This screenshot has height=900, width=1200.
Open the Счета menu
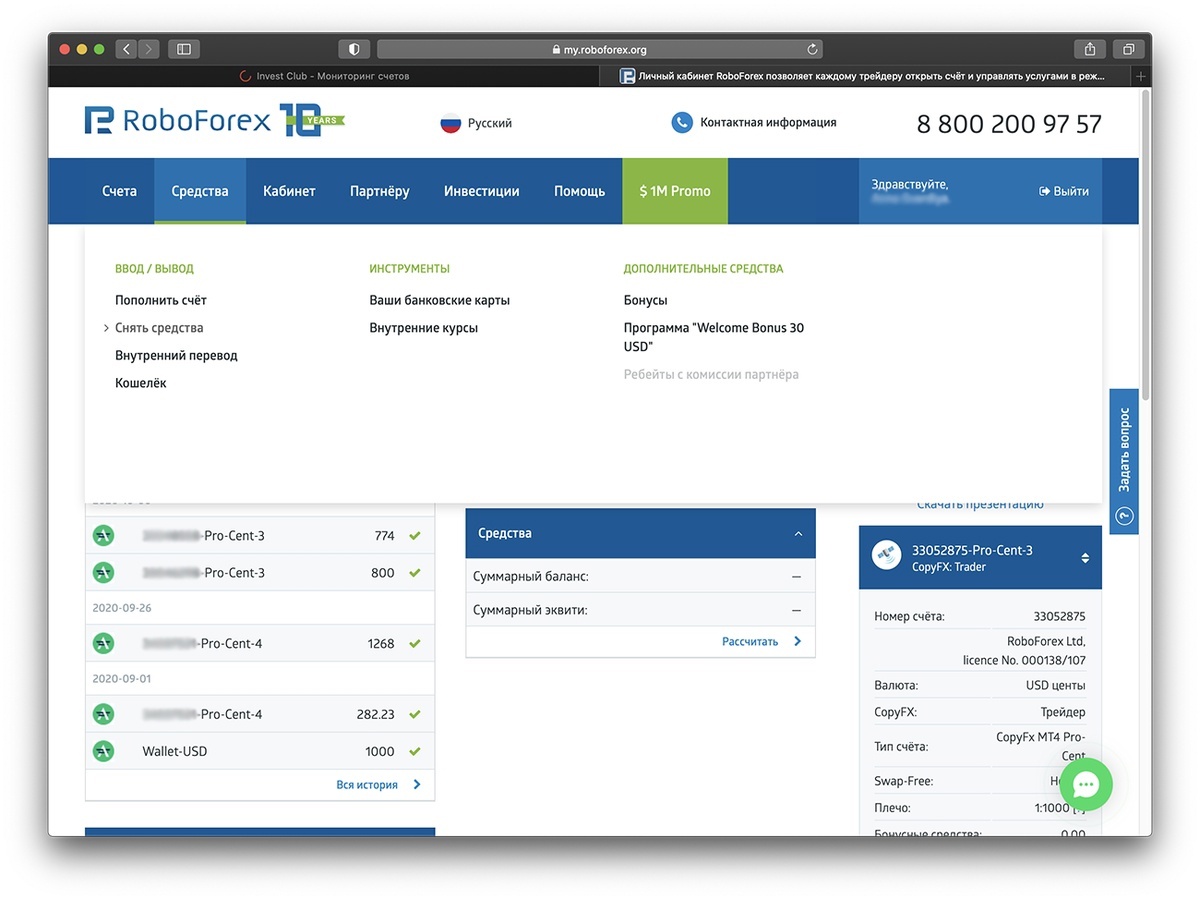[119, 191]
